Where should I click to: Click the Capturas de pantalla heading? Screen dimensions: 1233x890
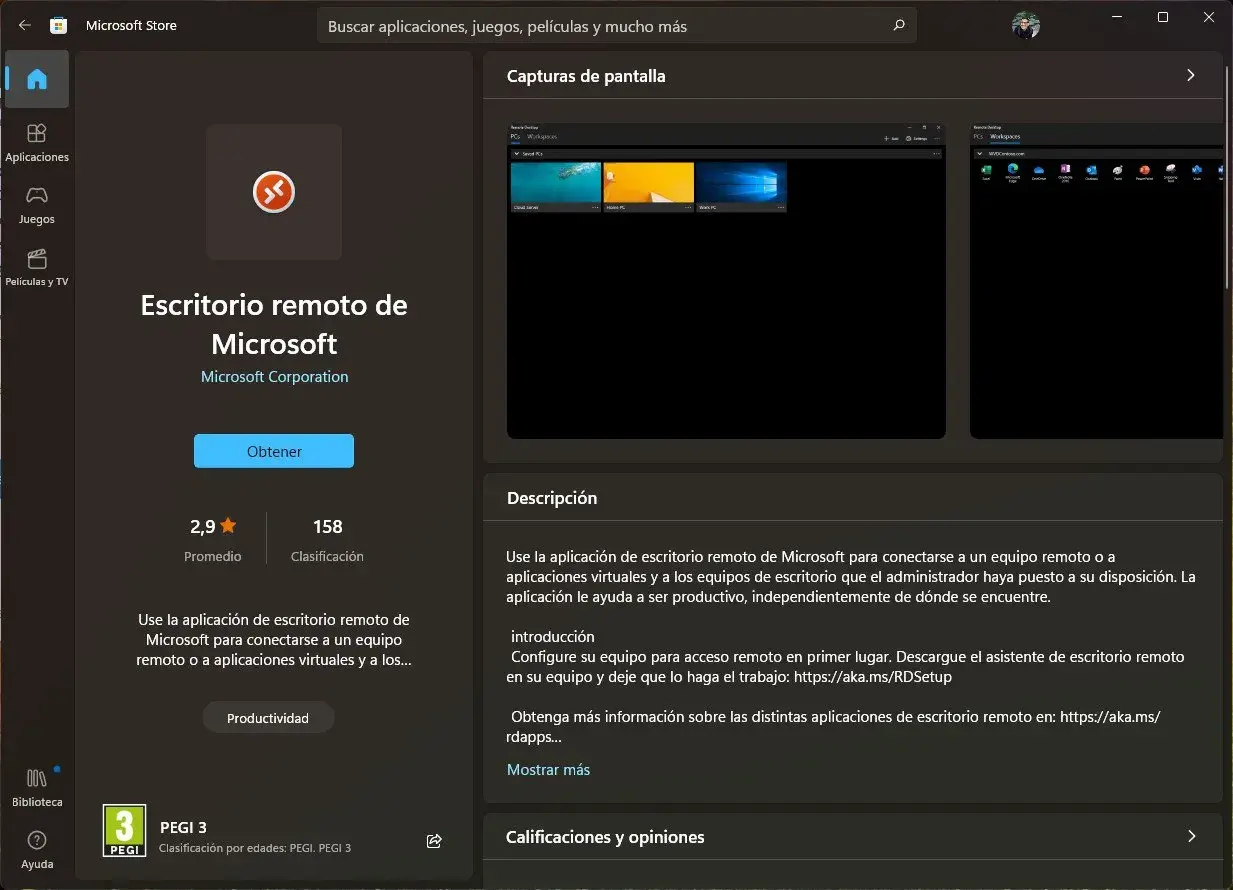586,76
